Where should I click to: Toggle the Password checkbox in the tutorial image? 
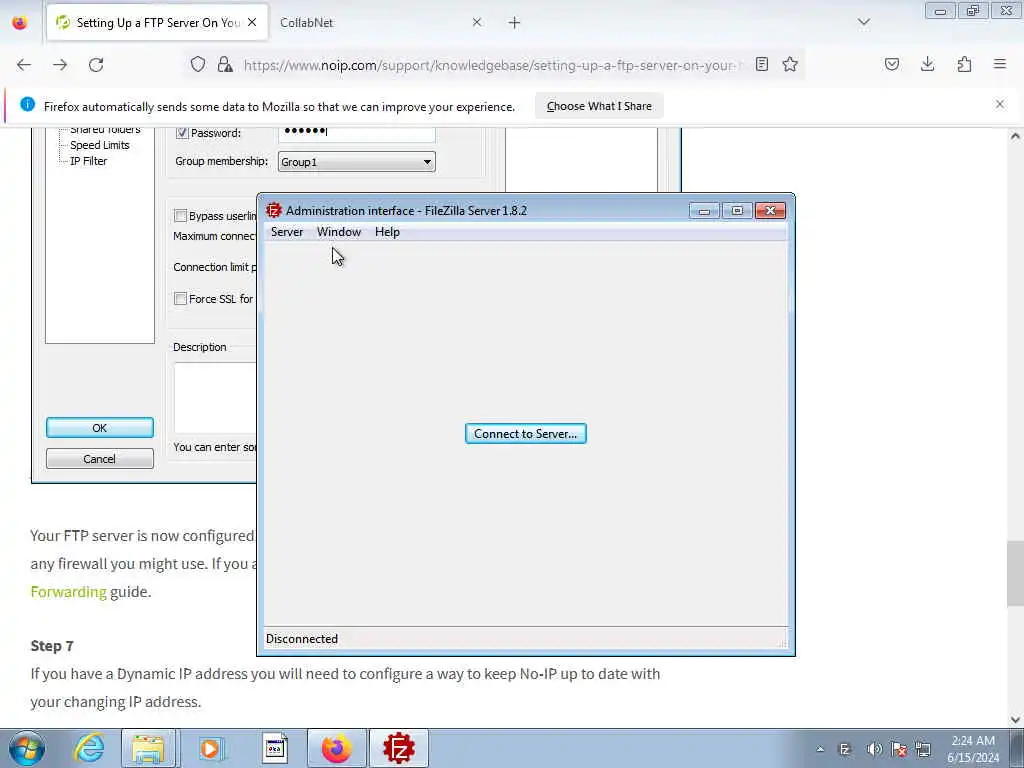tap(182, 133)
